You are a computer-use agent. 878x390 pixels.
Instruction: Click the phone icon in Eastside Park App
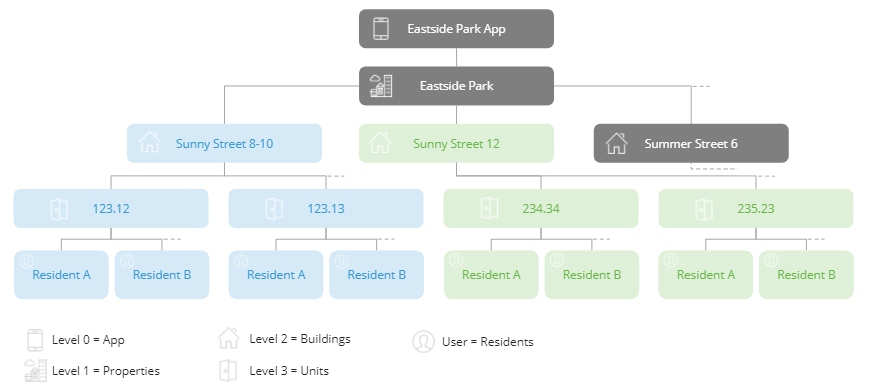(x=381, y=29)
